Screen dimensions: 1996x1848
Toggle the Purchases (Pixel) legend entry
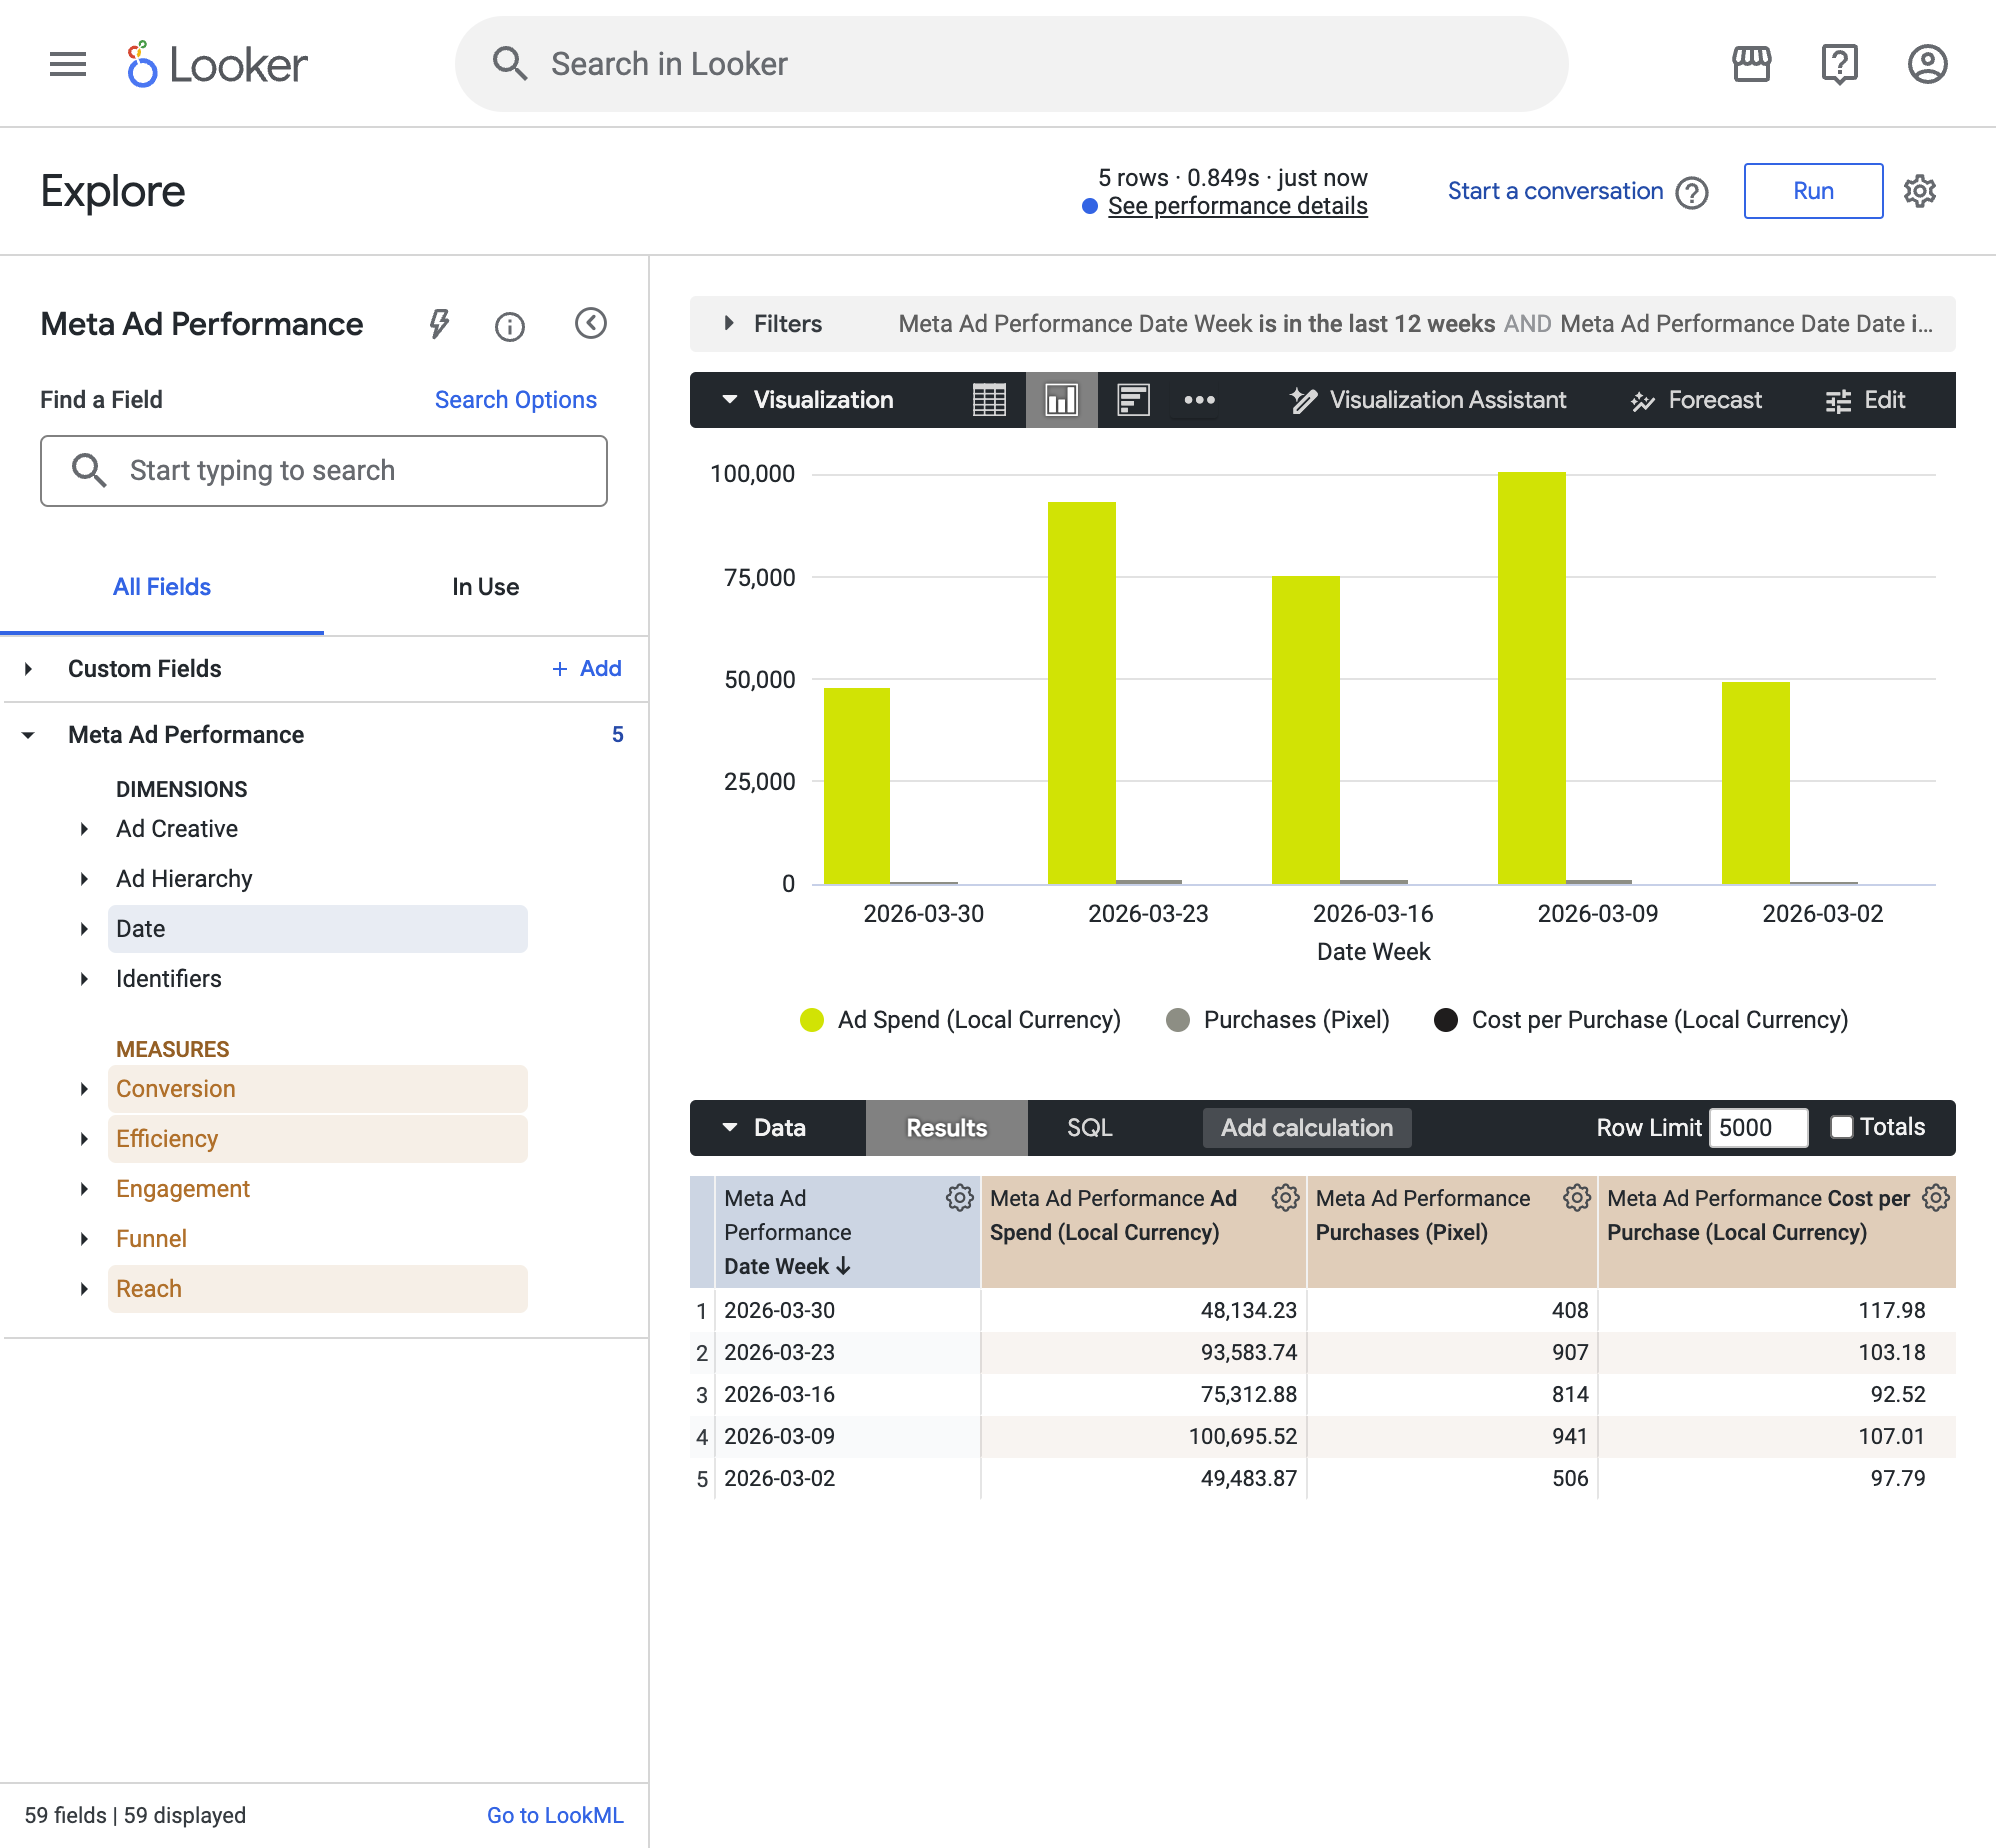point(1278,1020)
